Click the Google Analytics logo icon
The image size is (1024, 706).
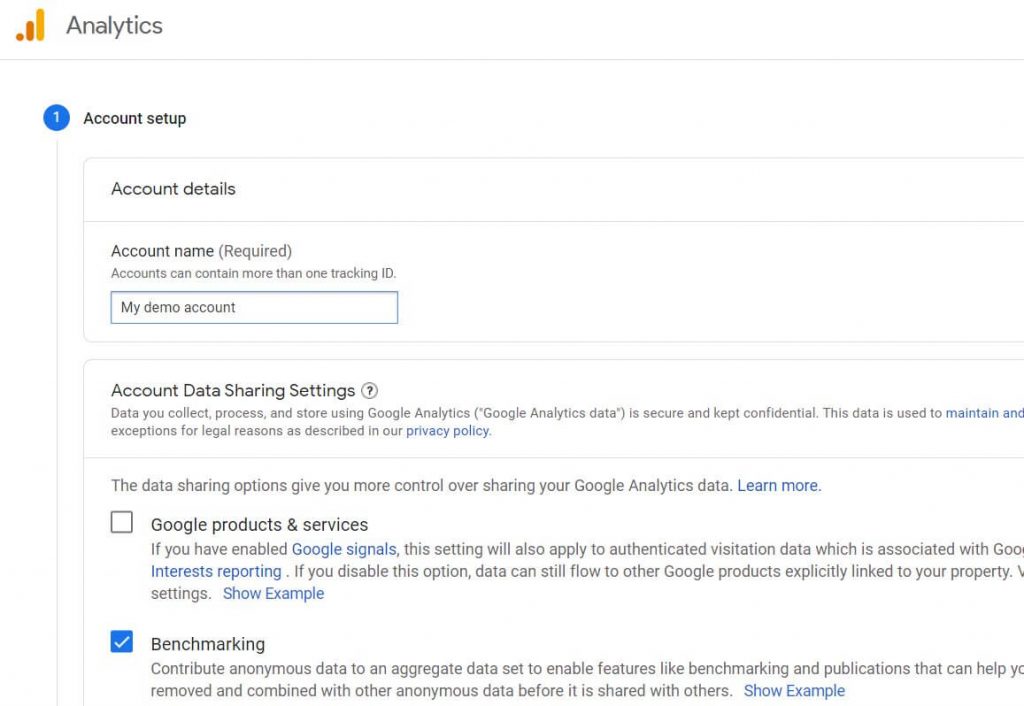point(31,26)
